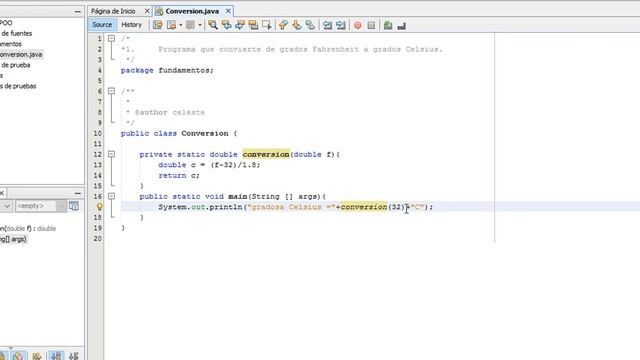The height and width of the screenshot is (360, 640).
Task: Click the "gradosa Celsius =" string literal
Action: [x=291, y=207]
